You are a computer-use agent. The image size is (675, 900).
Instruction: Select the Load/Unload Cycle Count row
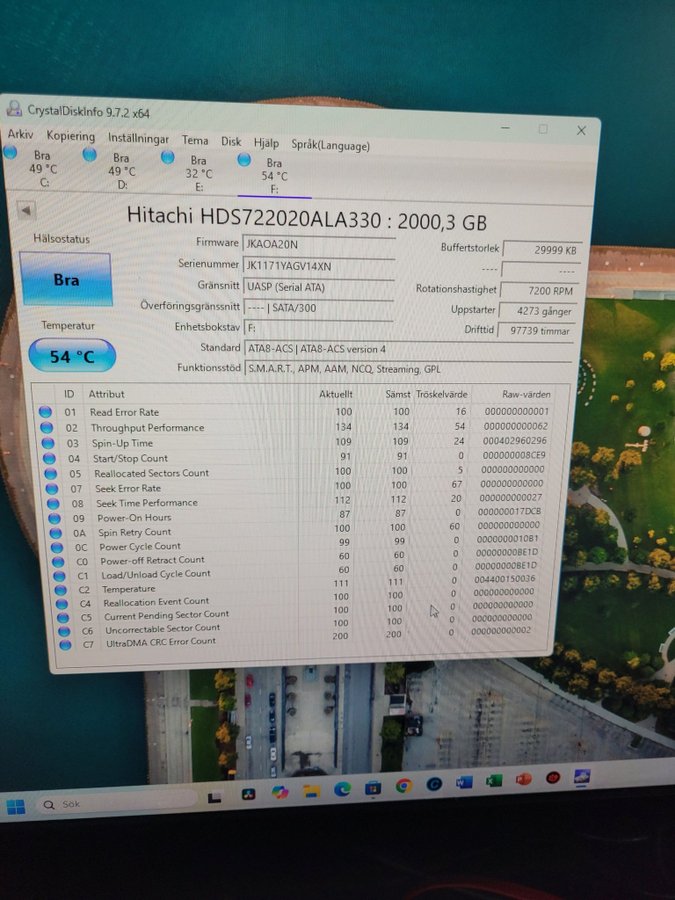pos(295,573)
